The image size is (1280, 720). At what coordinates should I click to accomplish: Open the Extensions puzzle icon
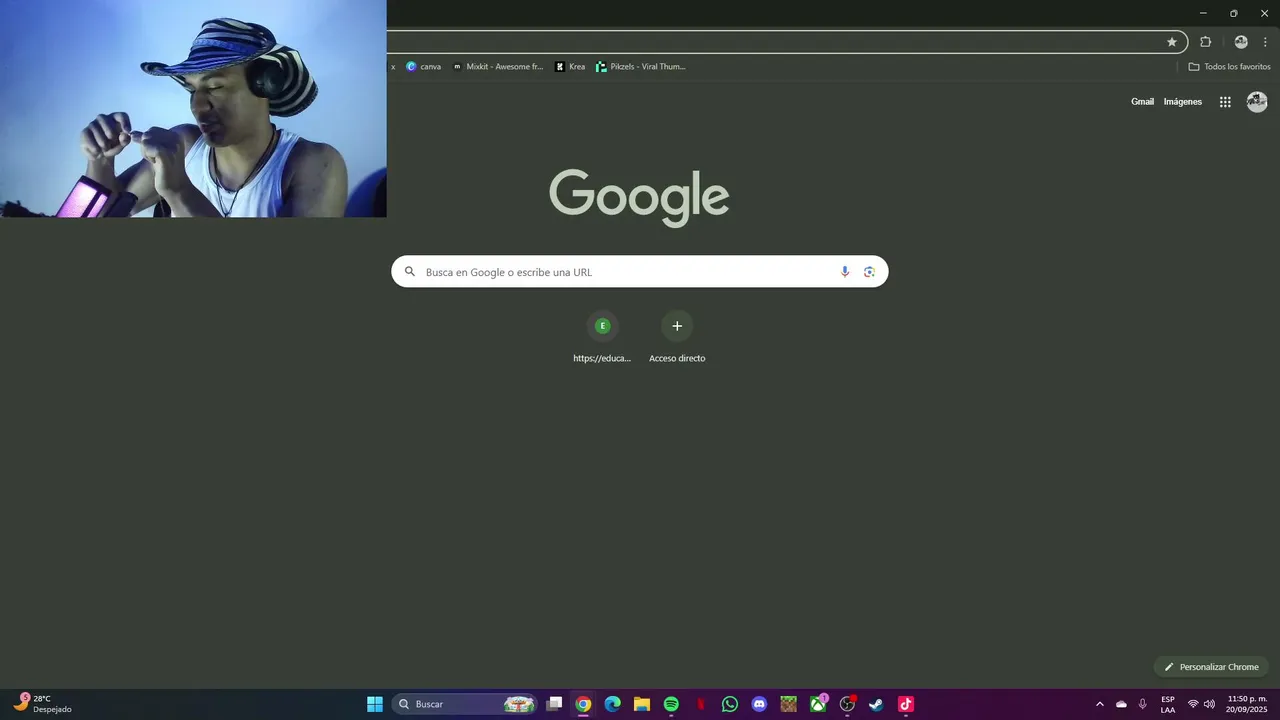pos(1205,42)
